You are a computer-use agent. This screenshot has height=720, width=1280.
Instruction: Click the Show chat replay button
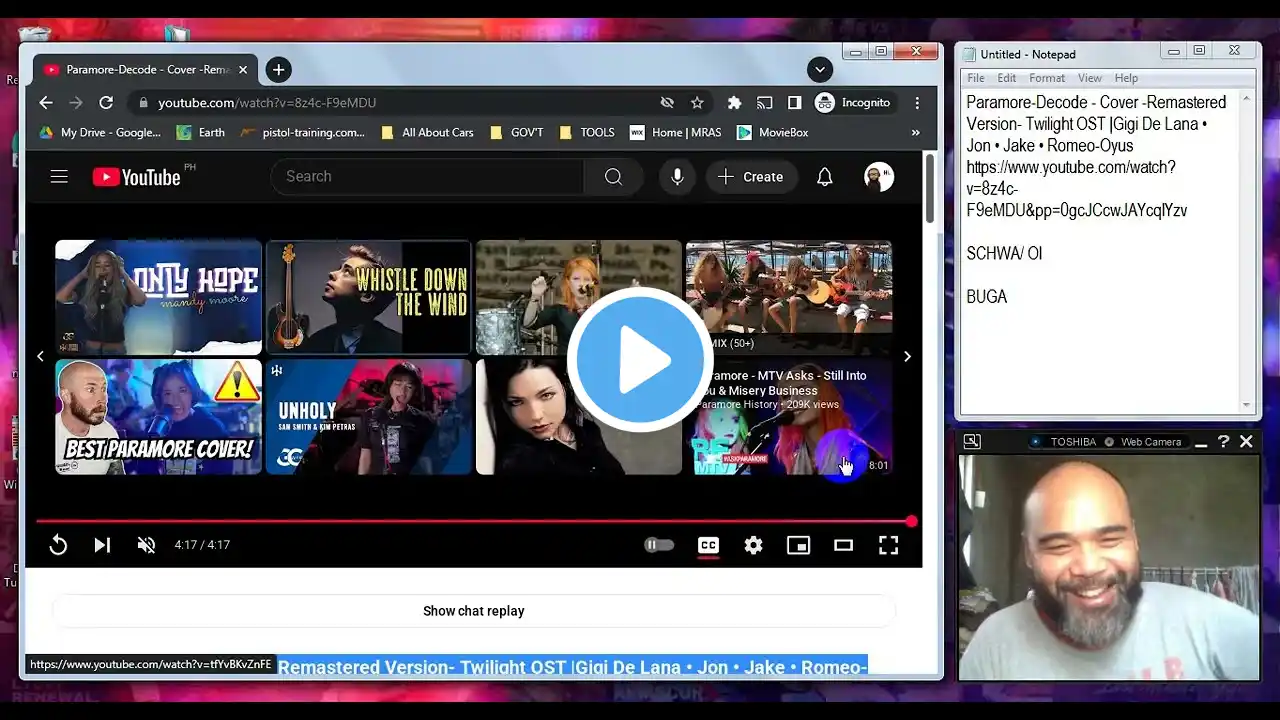[473, 611]
